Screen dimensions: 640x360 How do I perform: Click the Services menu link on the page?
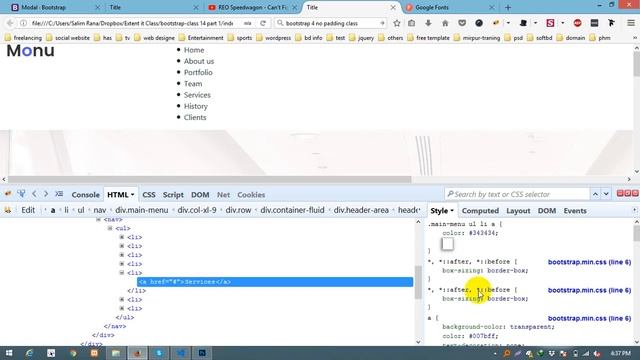click(197, 95)
